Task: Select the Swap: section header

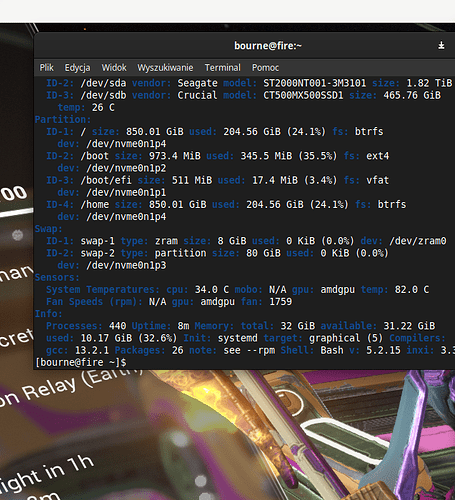Action: (x=48, y=229)
